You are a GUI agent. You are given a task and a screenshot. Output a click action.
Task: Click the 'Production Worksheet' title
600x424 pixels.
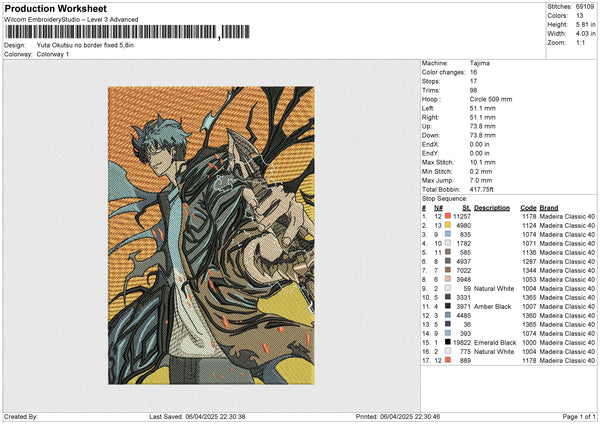(x=55, y=8)
